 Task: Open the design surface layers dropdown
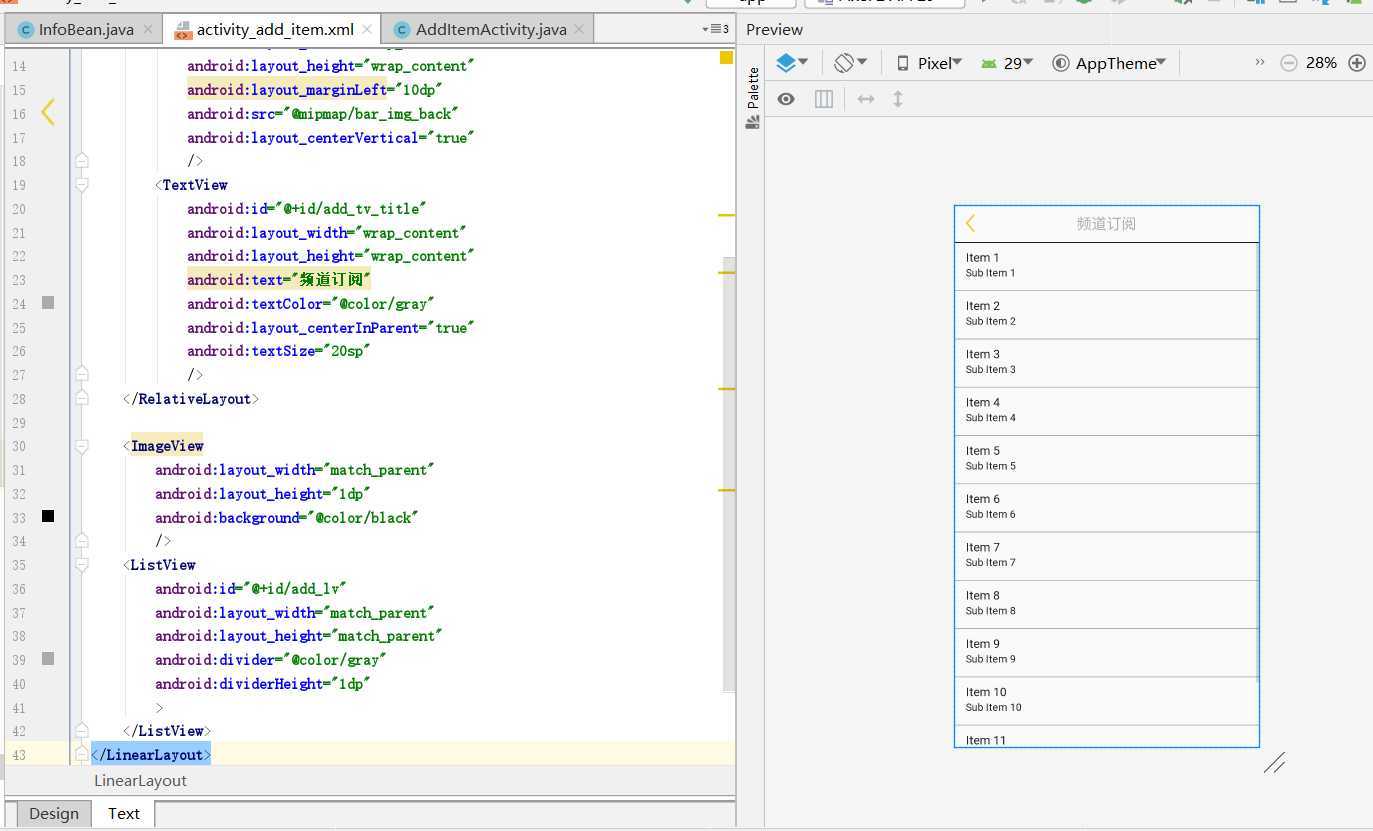point(792,63)
